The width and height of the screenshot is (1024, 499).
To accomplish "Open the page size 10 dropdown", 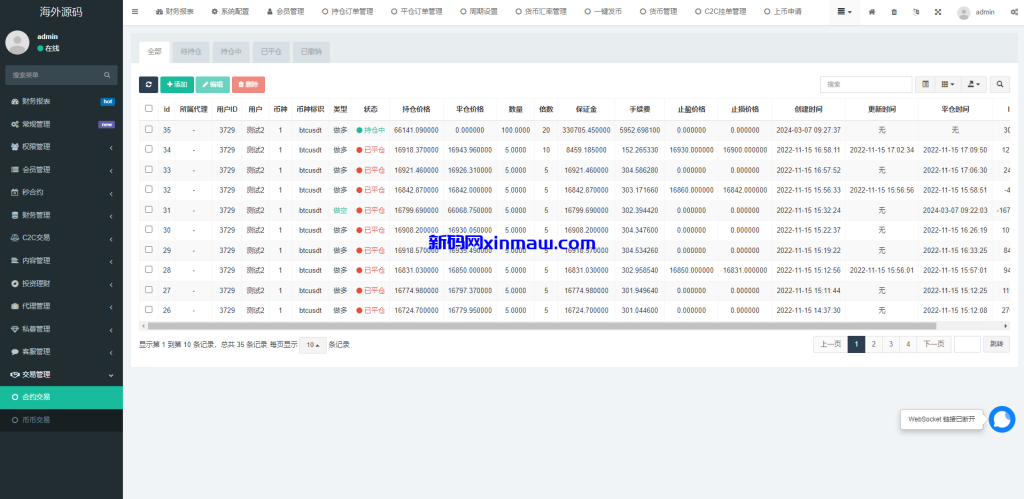I will pos(313,345).
